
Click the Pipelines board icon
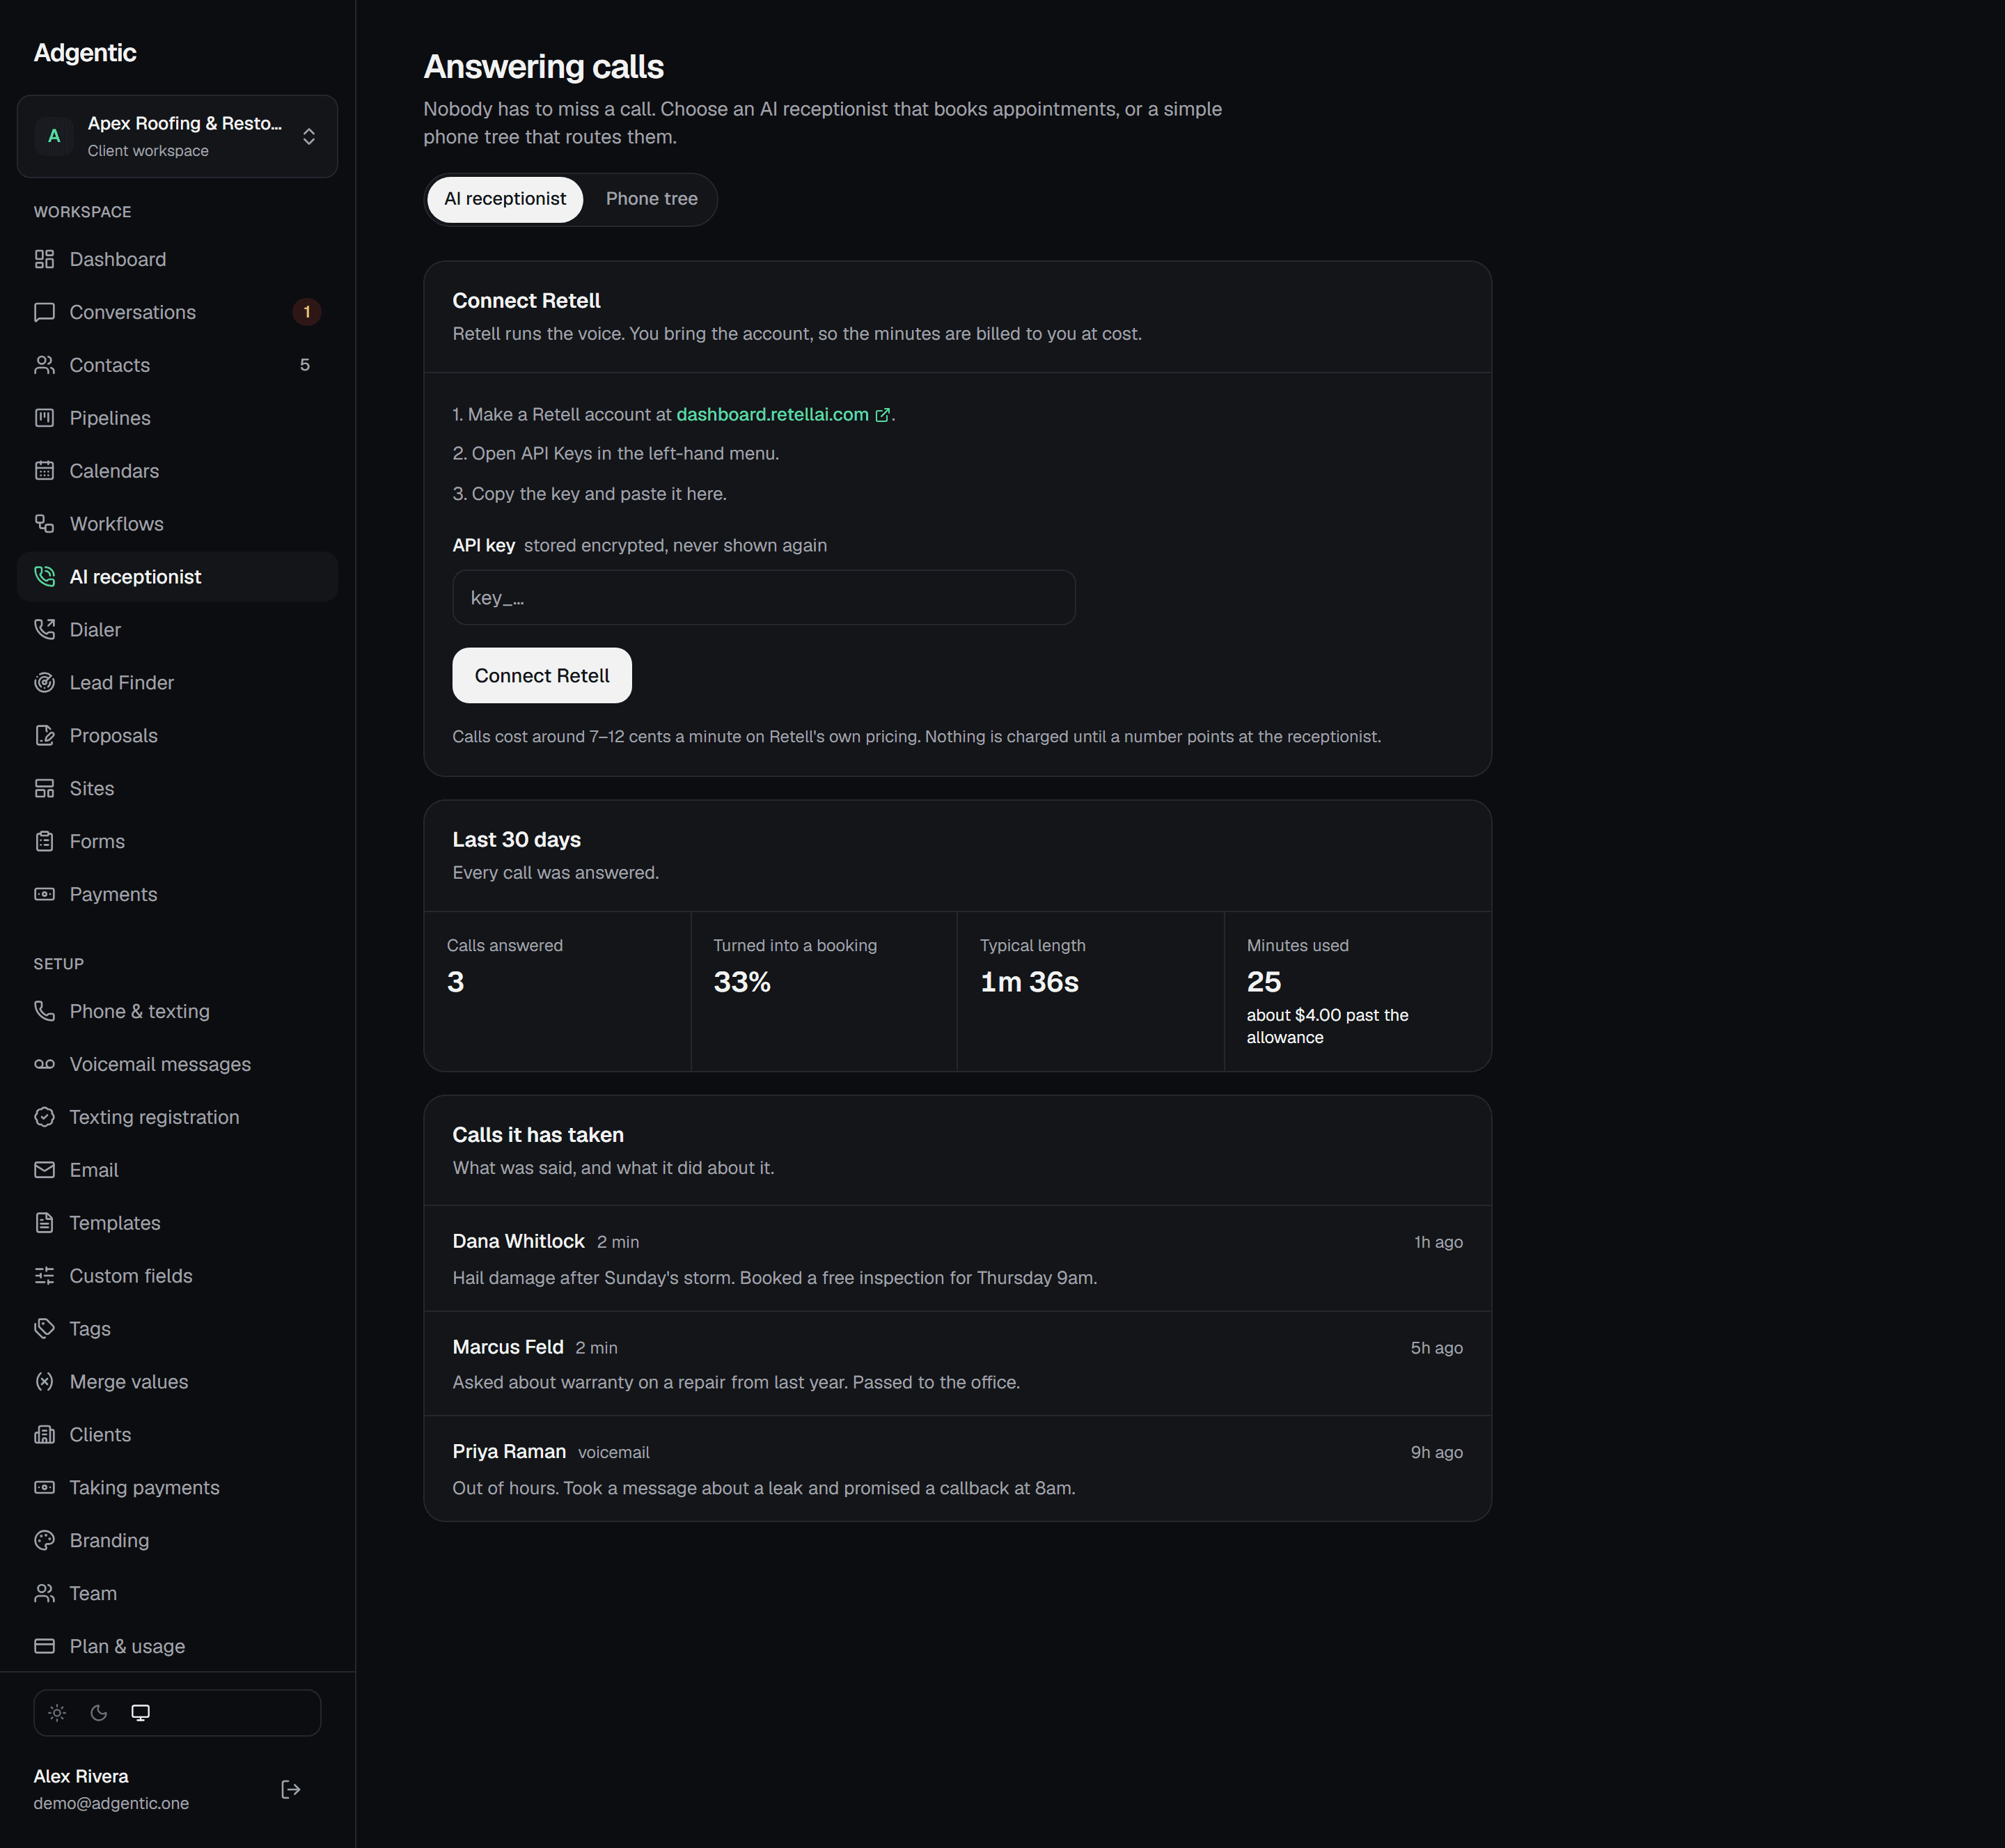pos(44,418)
